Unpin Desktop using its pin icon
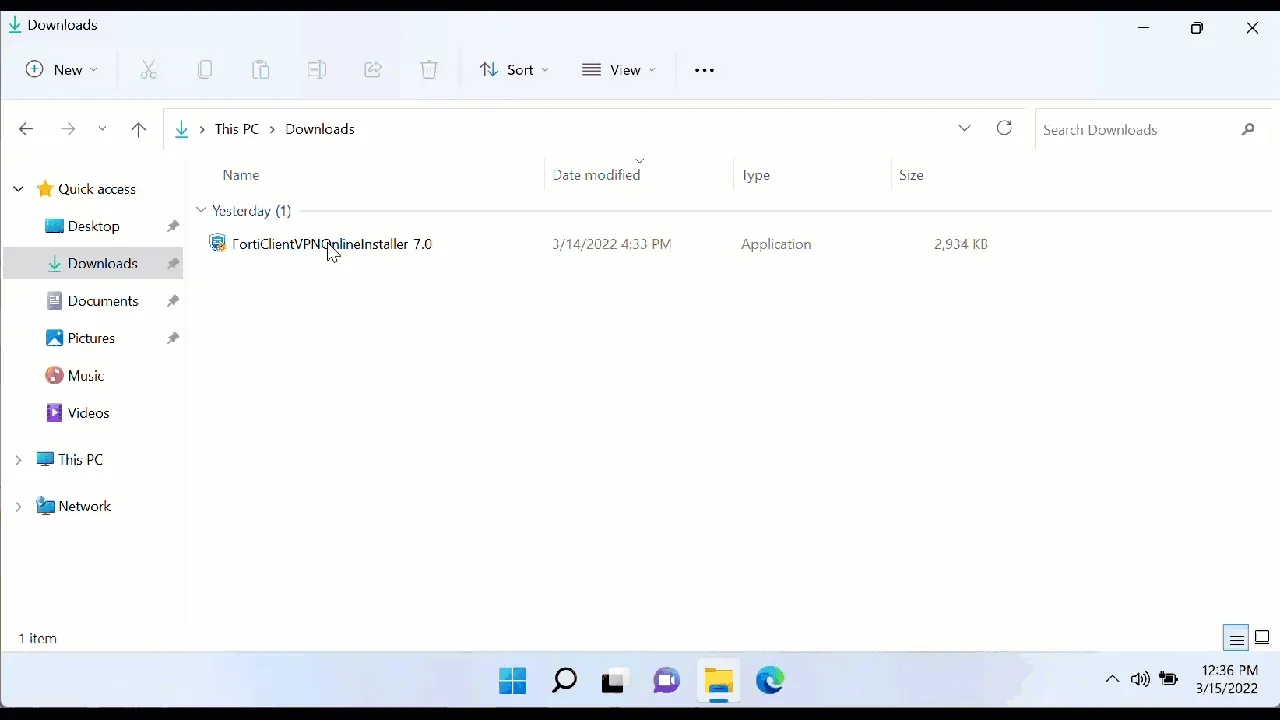 click(173, 227)
